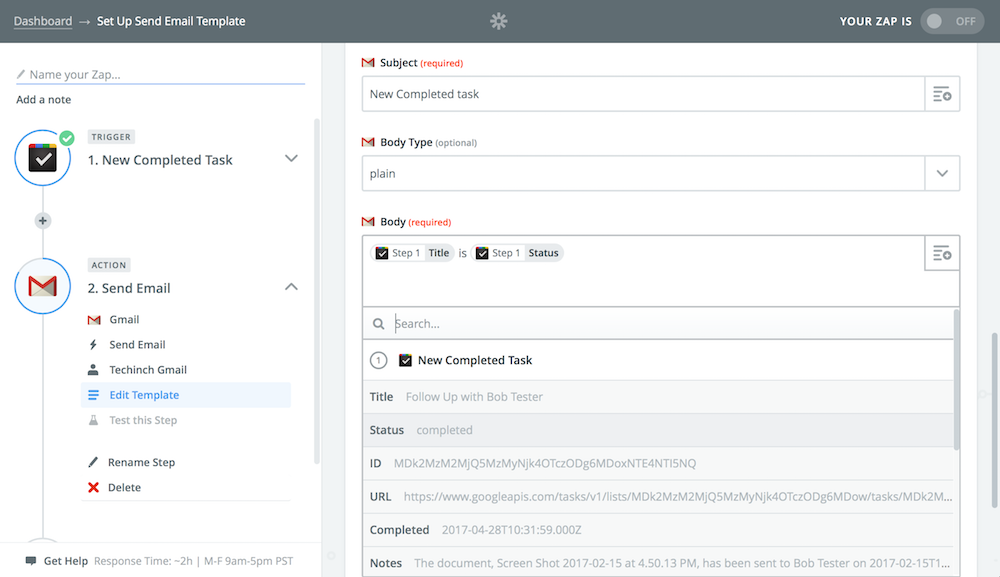This screenshot has width=1000, height=577.
Task: Delete the Send Email step
Action: tap(124, 487)
